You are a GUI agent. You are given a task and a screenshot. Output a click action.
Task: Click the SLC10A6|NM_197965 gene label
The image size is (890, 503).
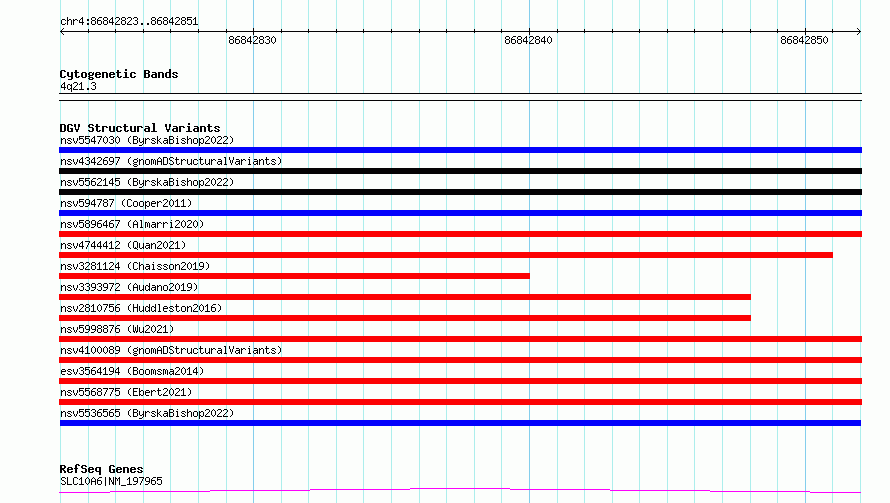click(111, 481)
